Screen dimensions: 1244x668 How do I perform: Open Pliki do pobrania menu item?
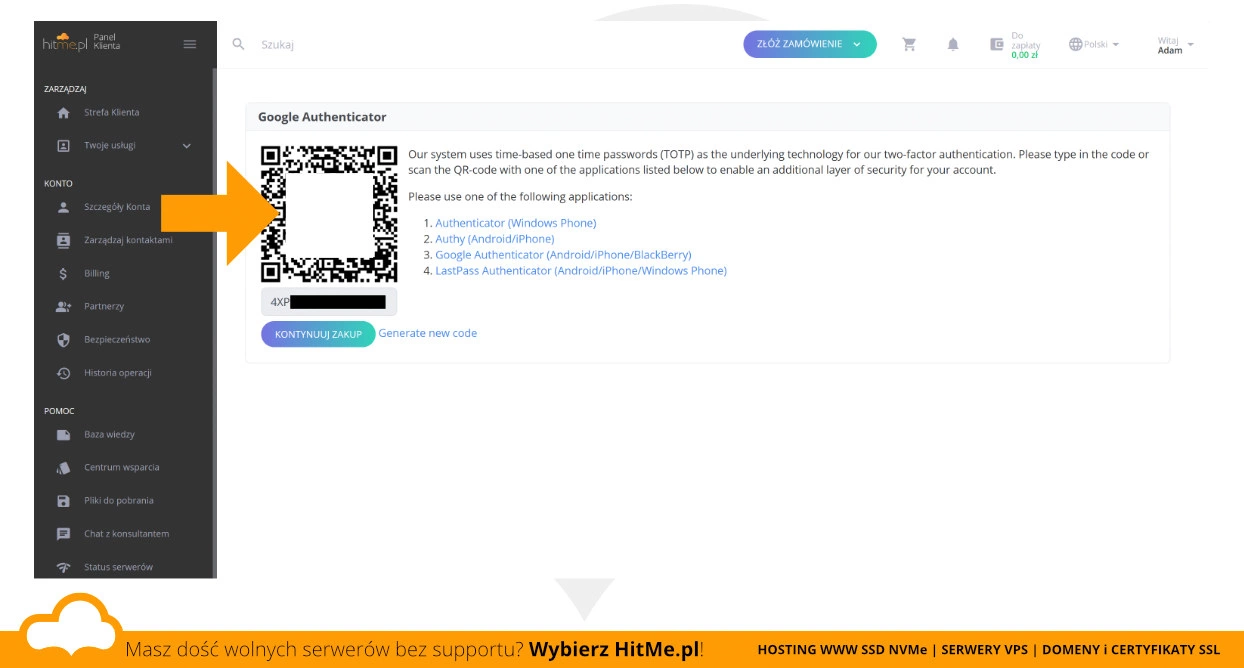coord(119,500)
